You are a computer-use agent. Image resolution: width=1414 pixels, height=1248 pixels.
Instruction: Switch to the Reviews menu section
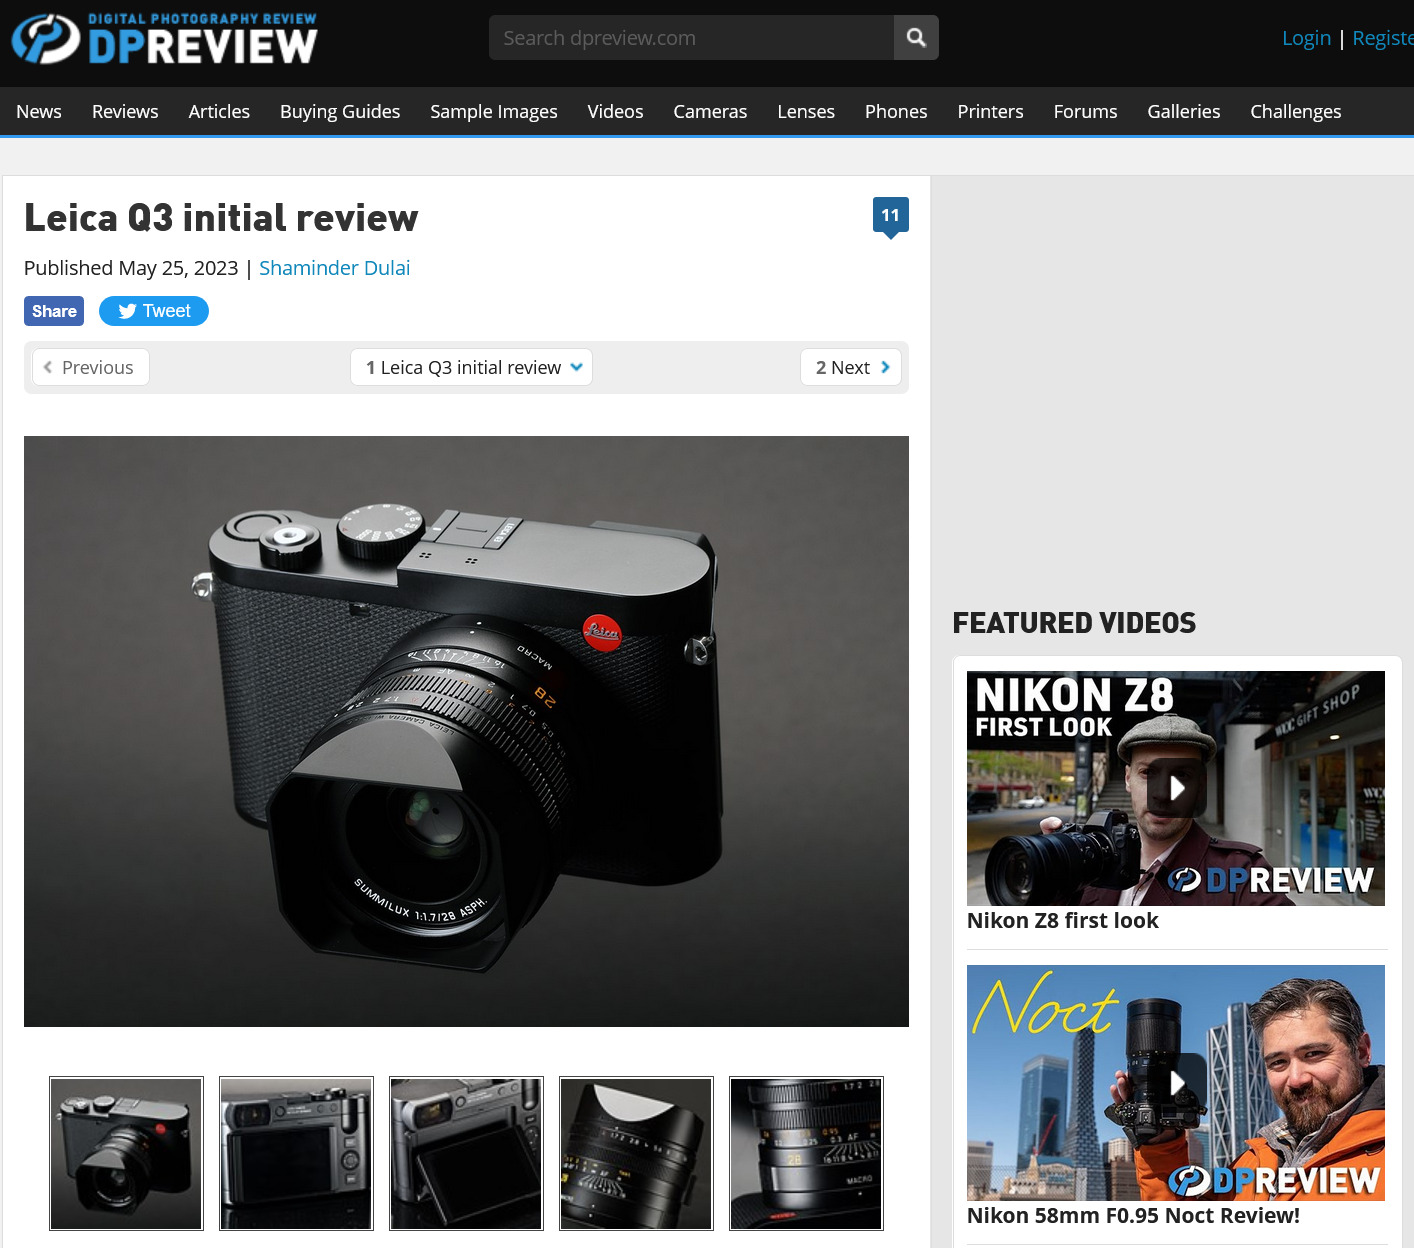125,111
